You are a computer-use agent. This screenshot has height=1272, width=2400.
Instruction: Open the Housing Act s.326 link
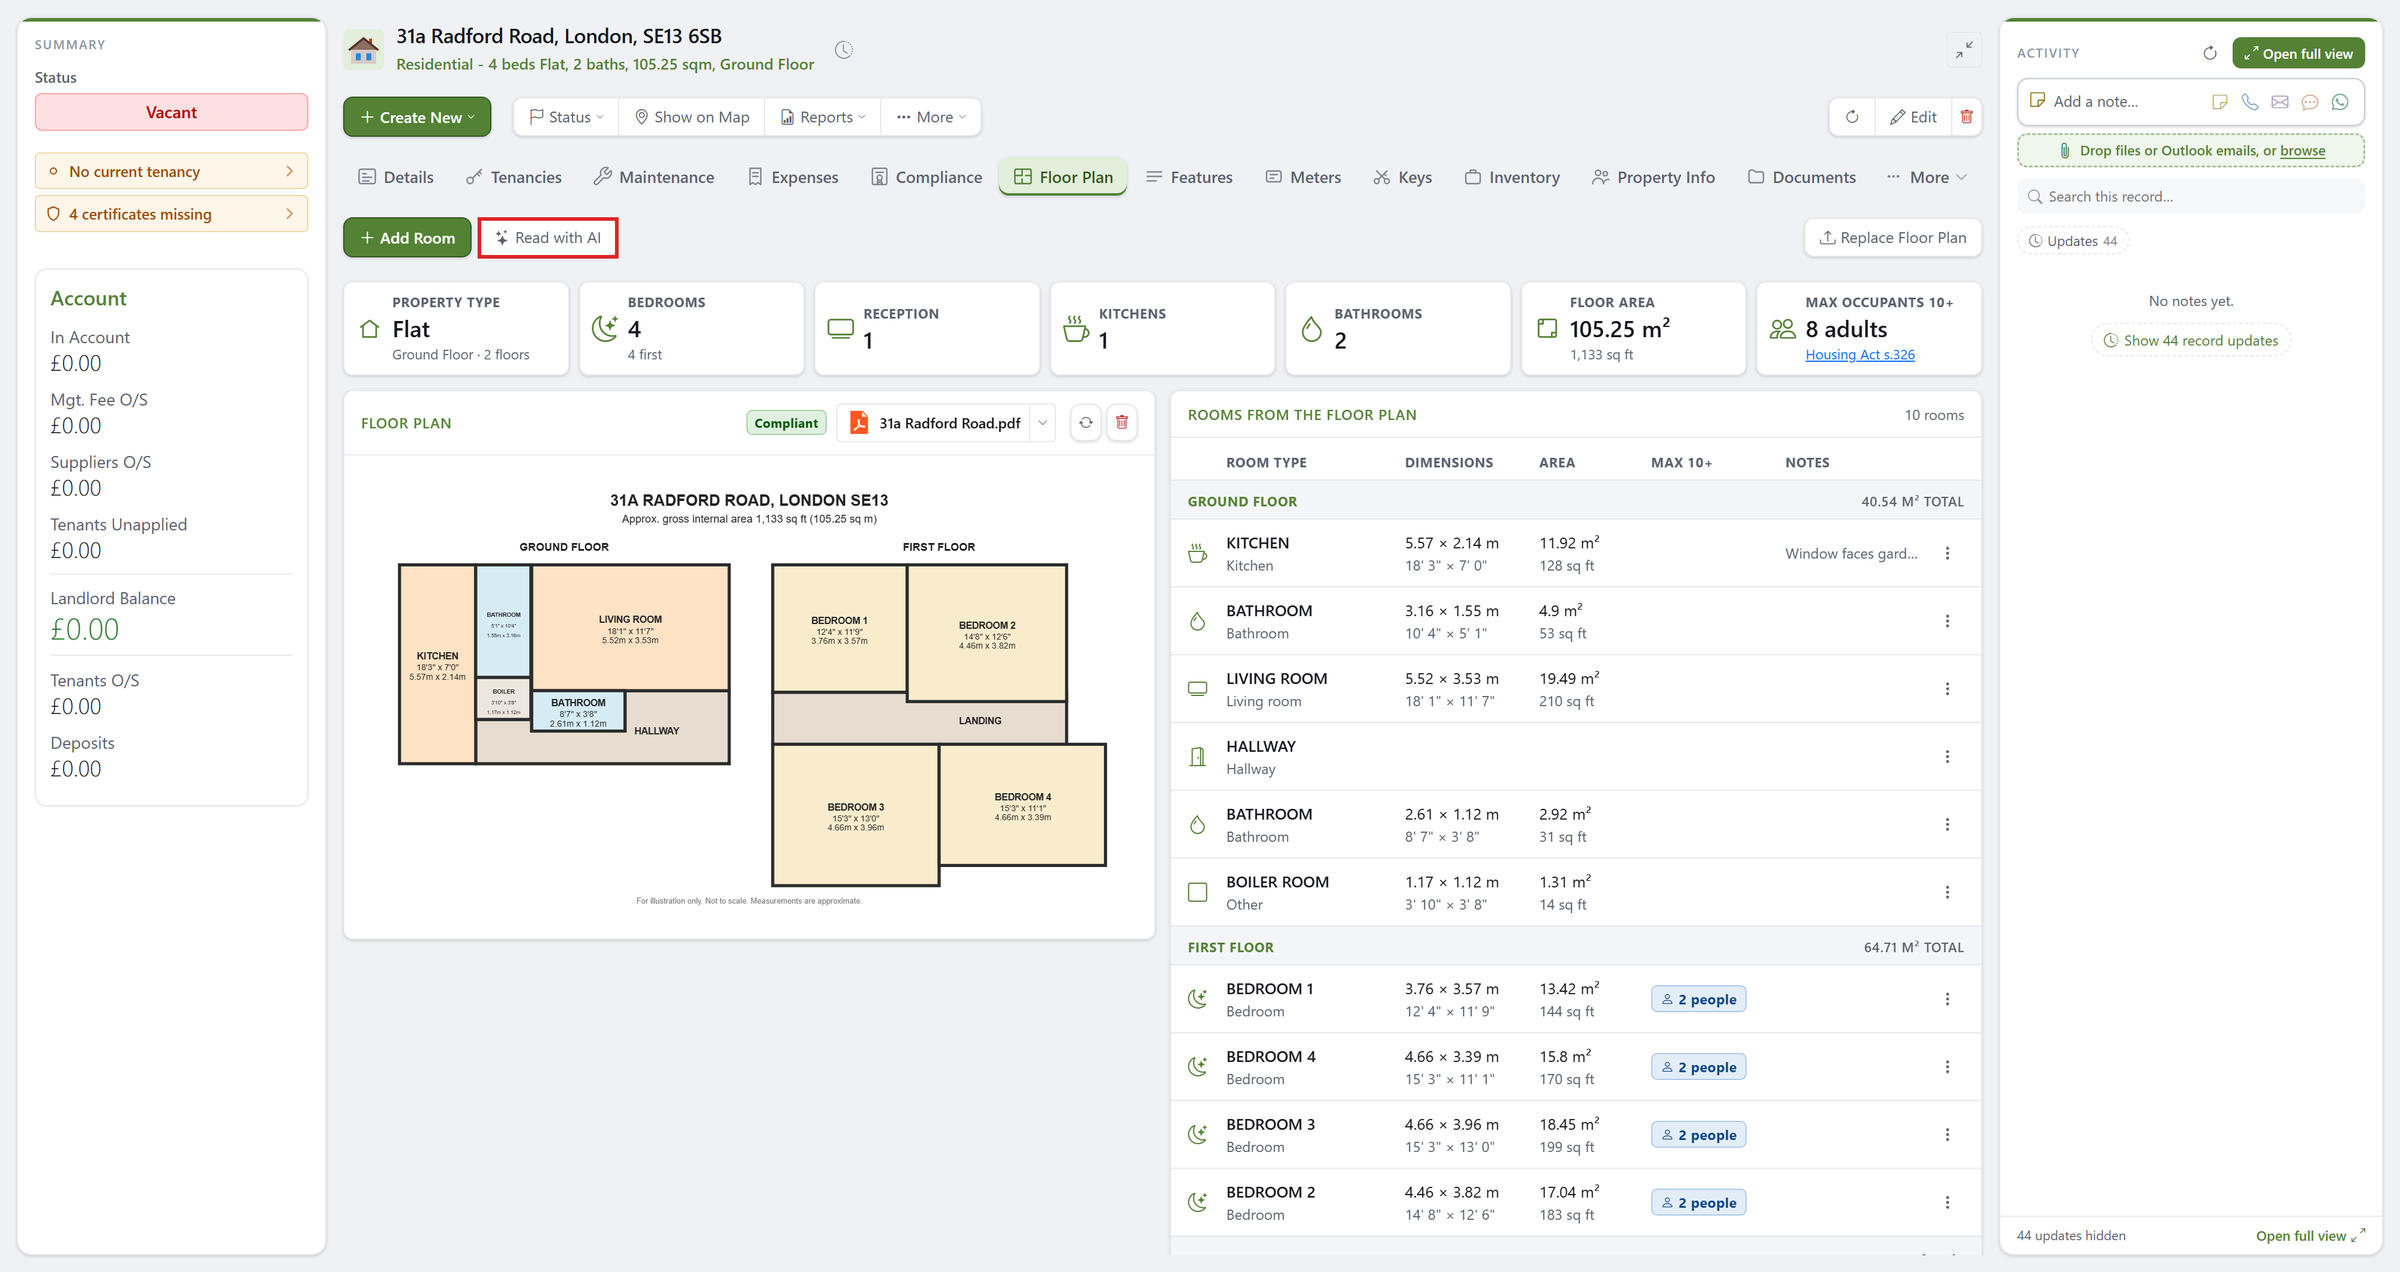1860,355
